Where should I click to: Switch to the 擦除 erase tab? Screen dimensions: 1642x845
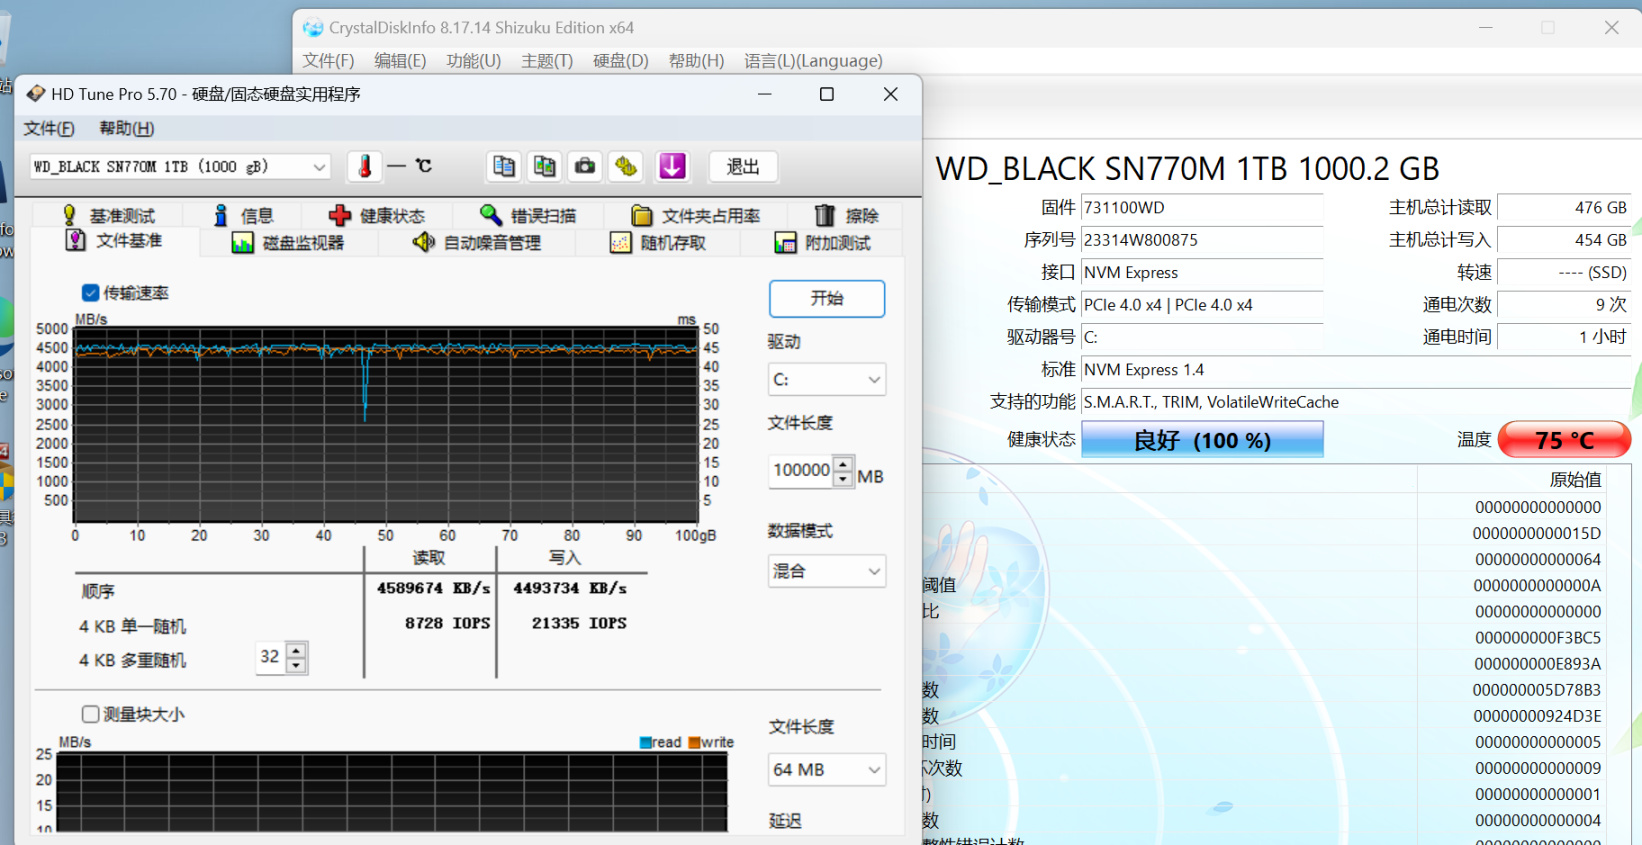(x=846, y=216)
